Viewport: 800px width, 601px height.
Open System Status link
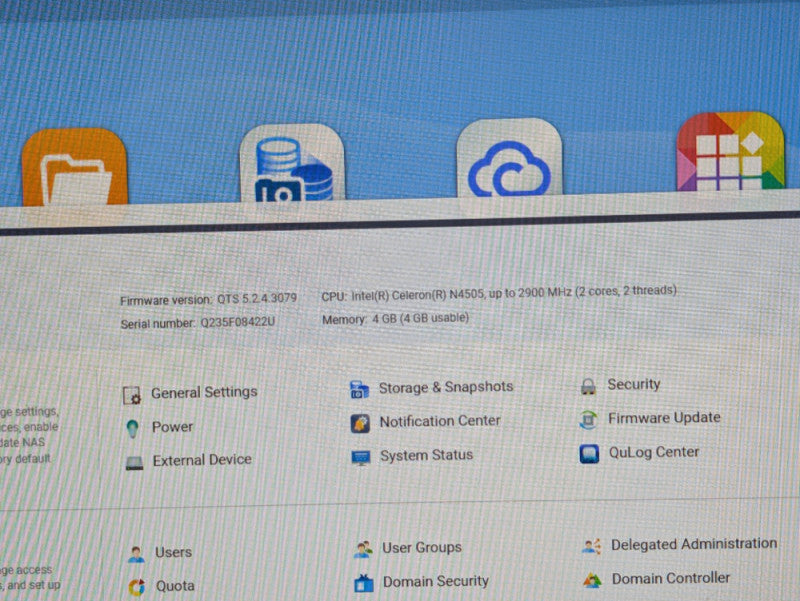coord(427,455)
